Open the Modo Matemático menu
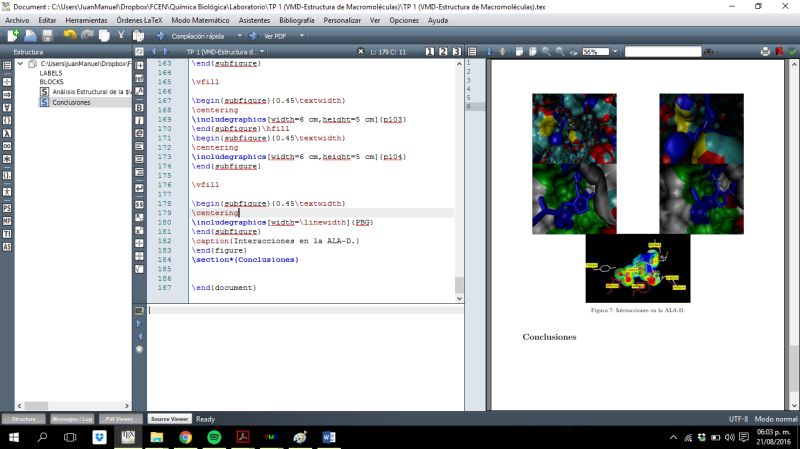This screenshot has height=449, width=800. click(x=200, y=20)
